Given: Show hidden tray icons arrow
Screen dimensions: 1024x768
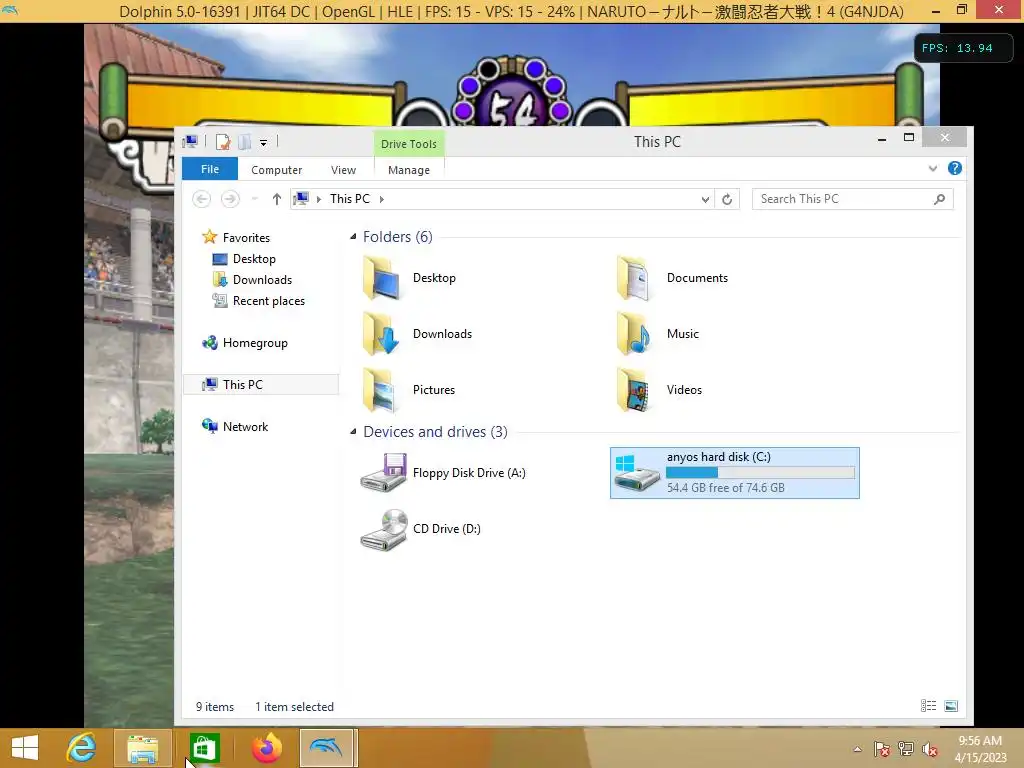Looking at the screenshot, I should tap(857, 749).
